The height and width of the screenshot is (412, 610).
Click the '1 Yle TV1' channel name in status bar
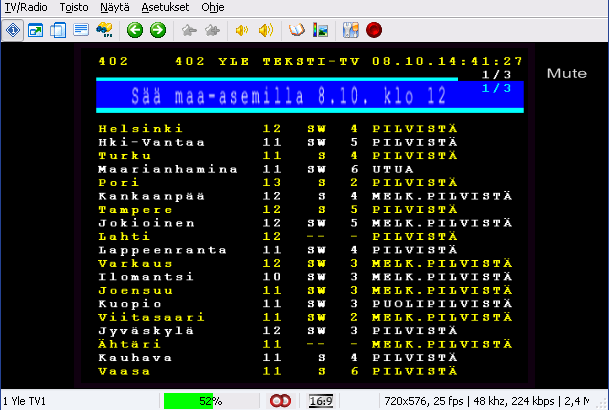pos(24,401)
